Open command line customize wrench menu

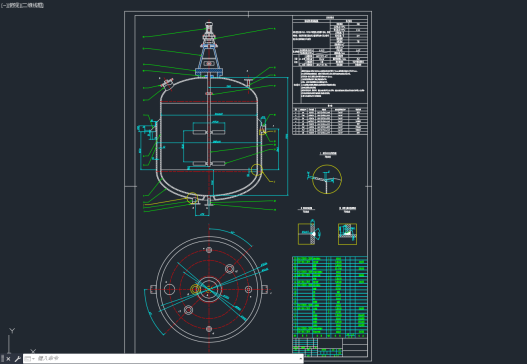[x=17, y=359]
